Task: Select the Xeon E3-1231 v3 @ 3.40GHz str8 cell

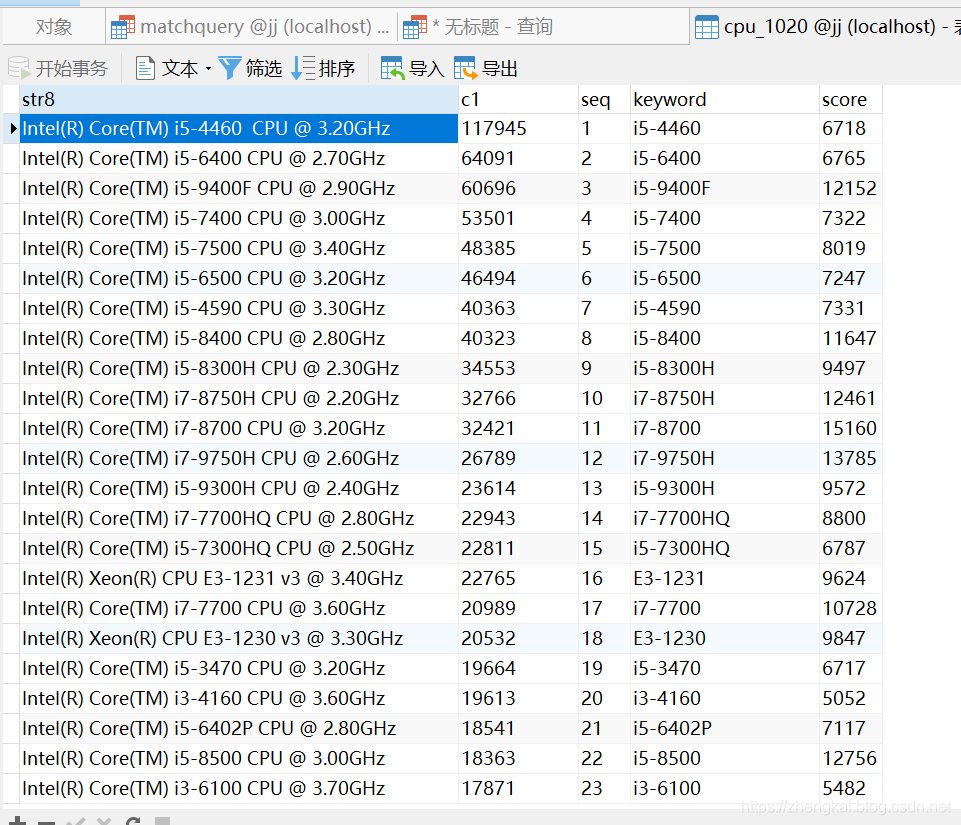Action: tap(239, 579)
